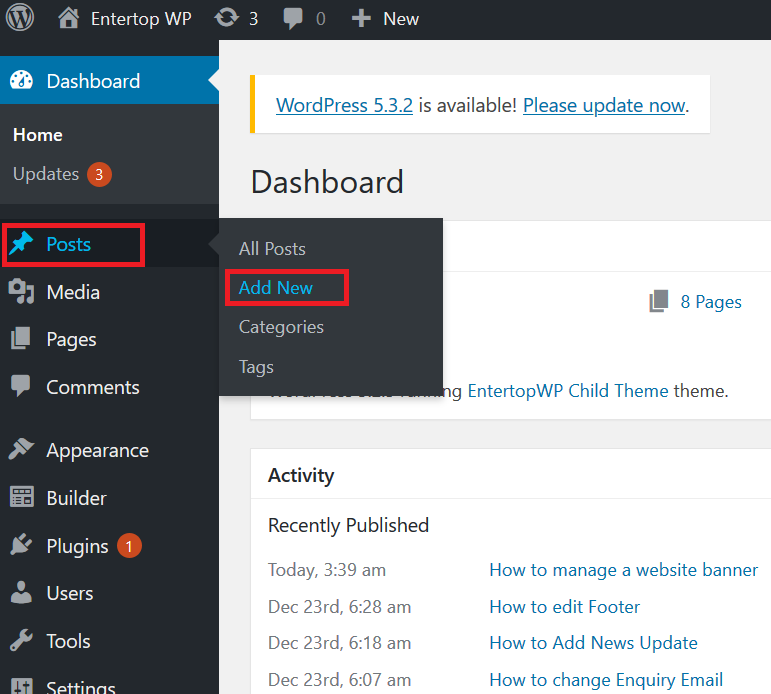Open the EntertopWP Child Theme link

[x=568, y=391]
